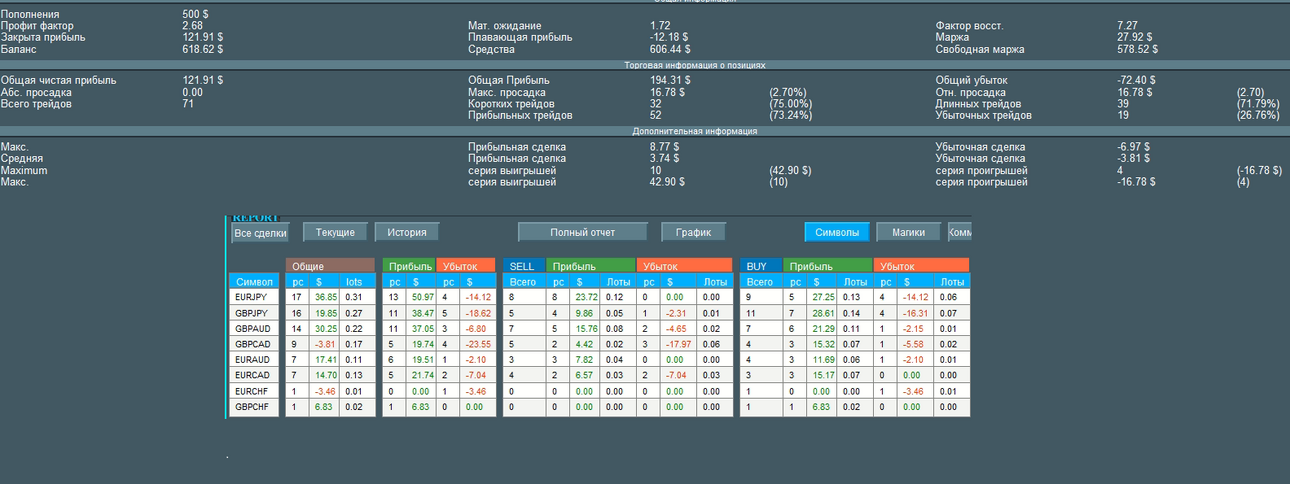Select the GBPJPY symbol row

(x=255, y=313)
